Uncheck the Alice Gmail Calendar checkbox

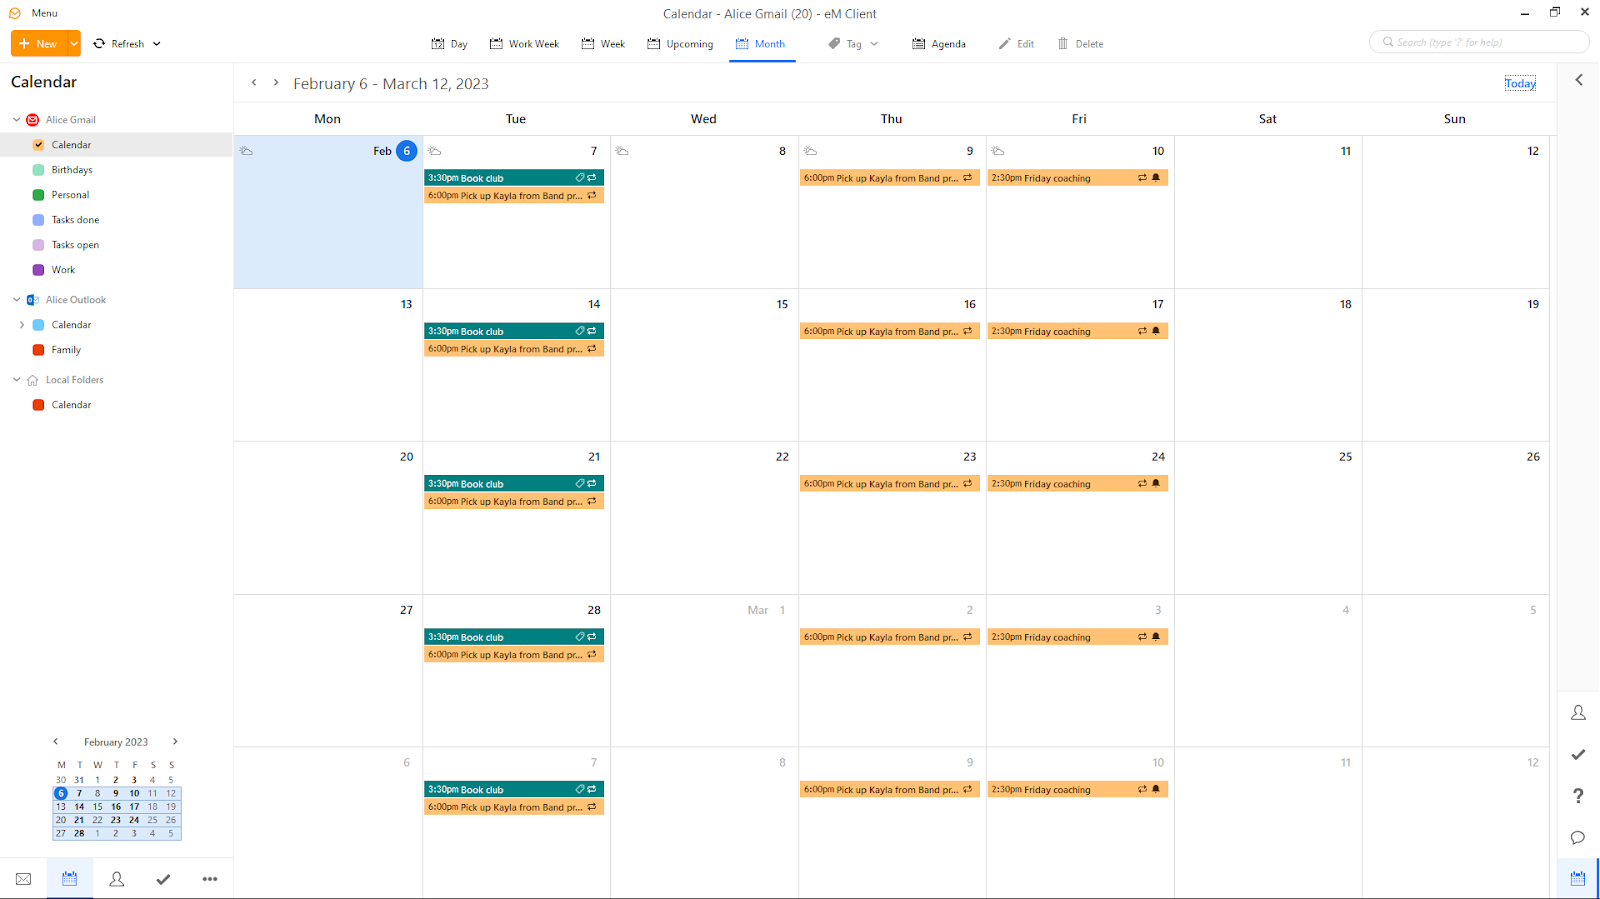point(38,145)
